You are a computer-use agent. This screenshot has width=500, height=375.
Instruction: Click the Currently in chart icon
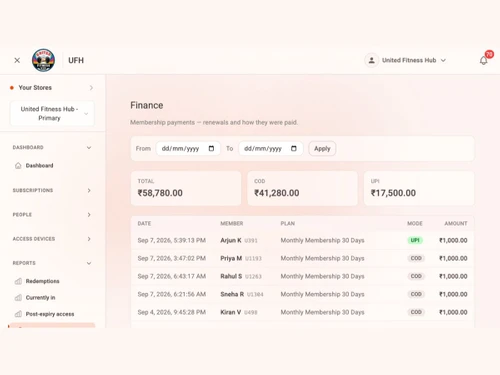point(18,297)
